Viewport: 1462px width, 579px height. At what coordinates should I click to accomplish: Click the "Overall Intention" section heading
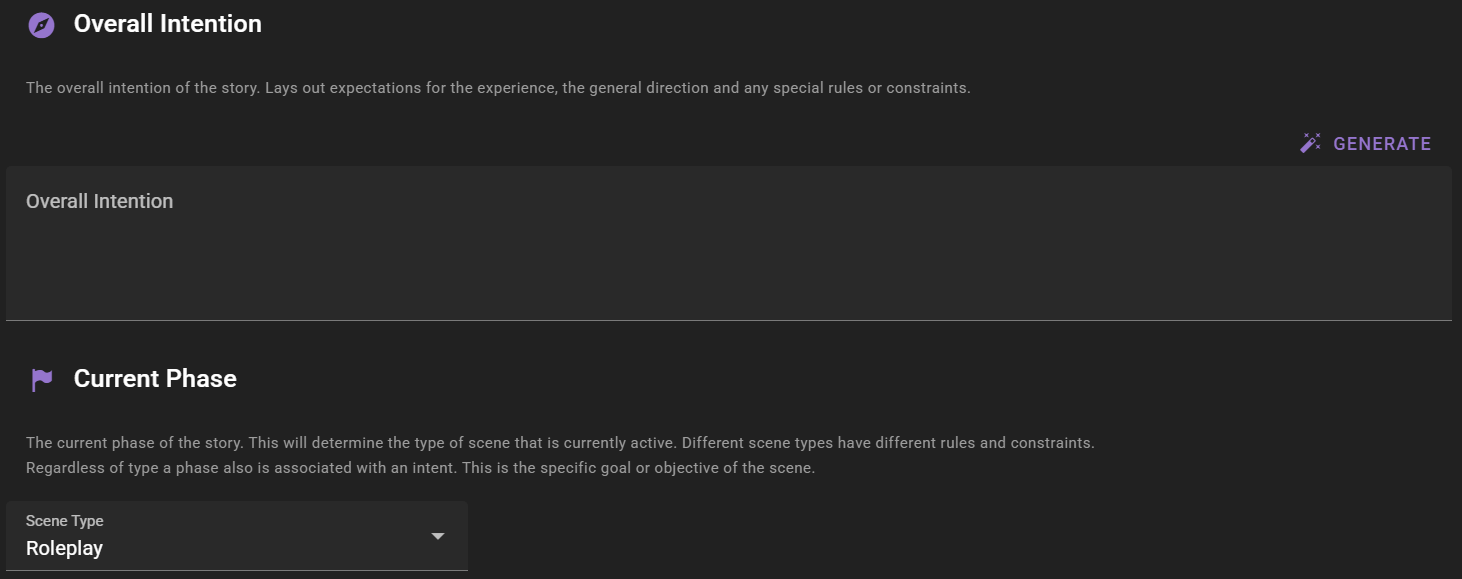pyautogui.click(x=168, y=24)
